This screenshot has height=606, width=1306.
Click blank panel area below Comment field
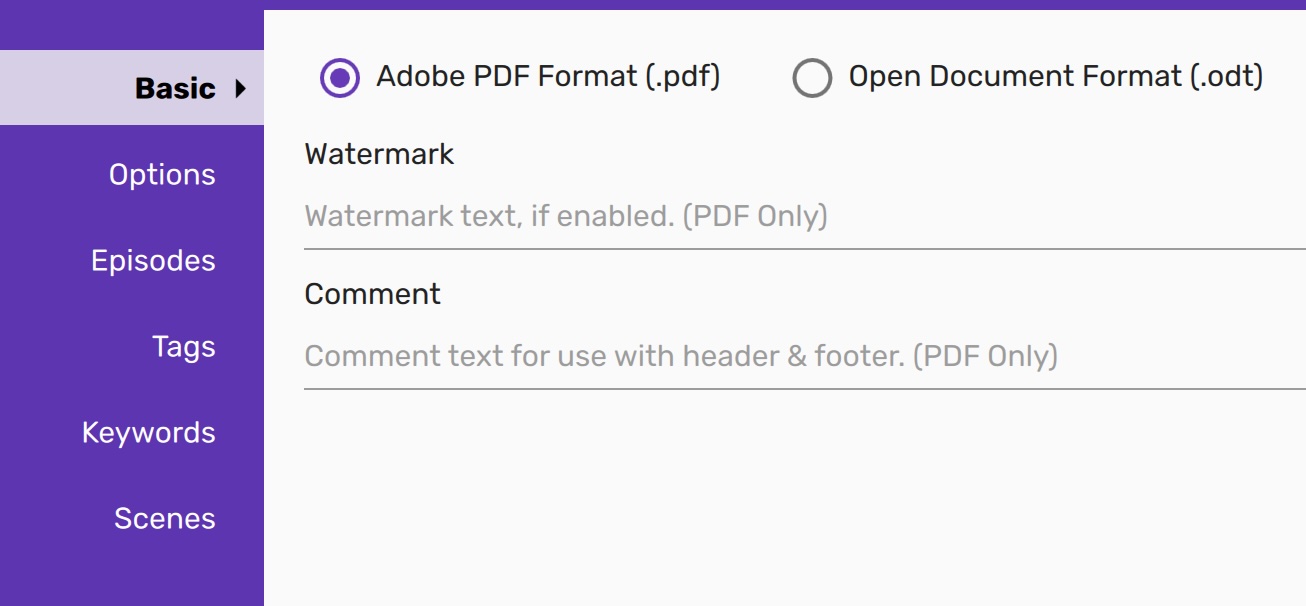coord(780,490)
